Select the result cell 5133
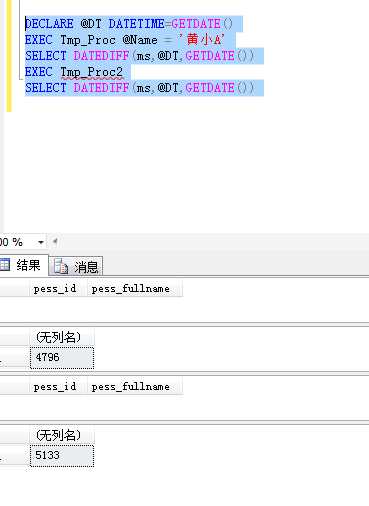Image resolution: width=369 pixels, height=506 pixels. tap(62, 456)
